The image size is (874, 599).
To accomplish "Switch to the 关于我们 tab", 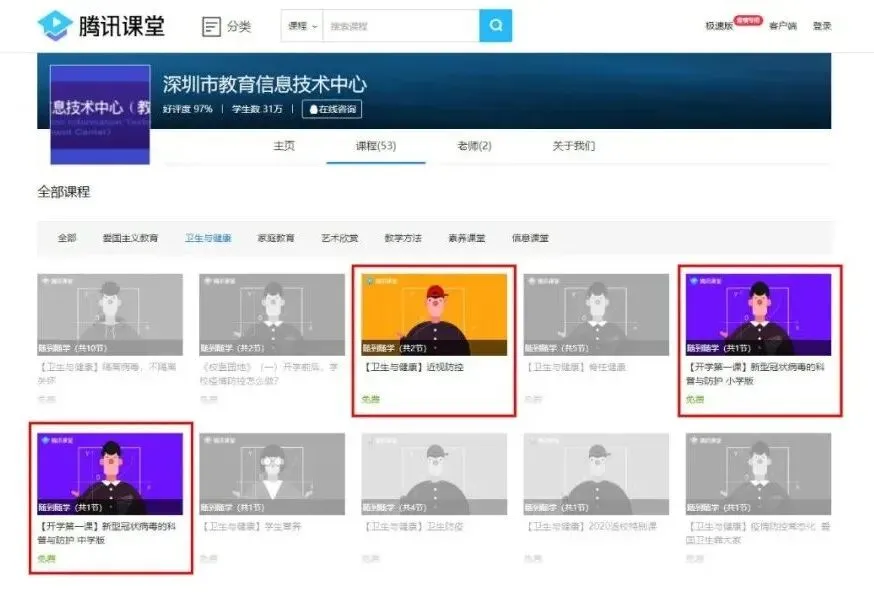I will (574, 146).
